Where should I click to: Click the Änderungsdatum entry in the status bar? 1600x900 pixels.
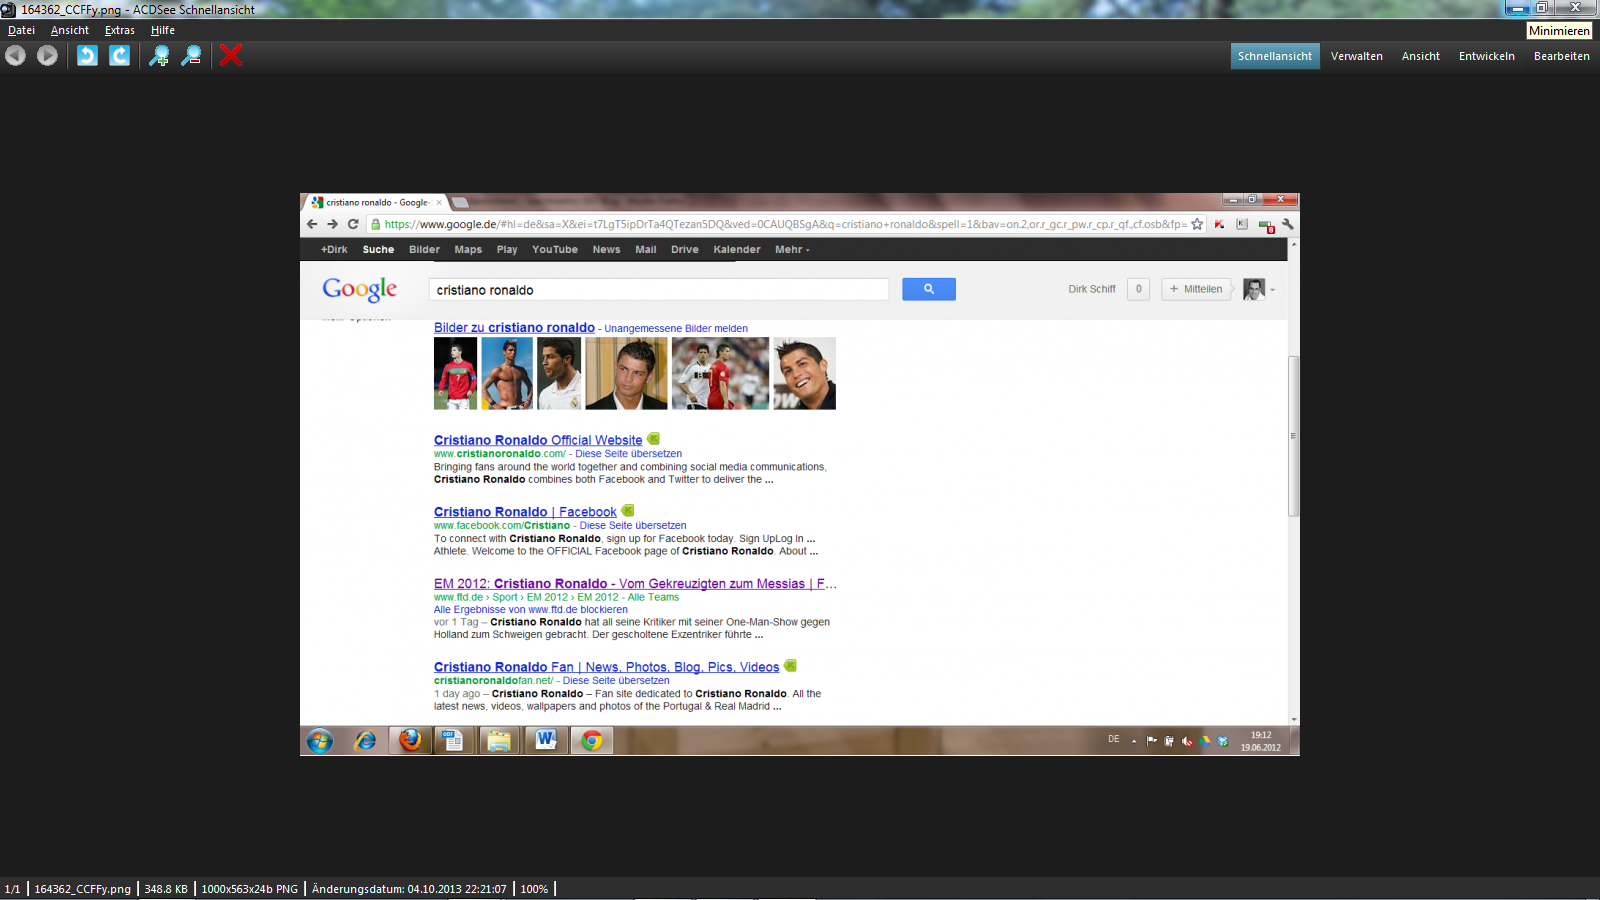(409, 889)
